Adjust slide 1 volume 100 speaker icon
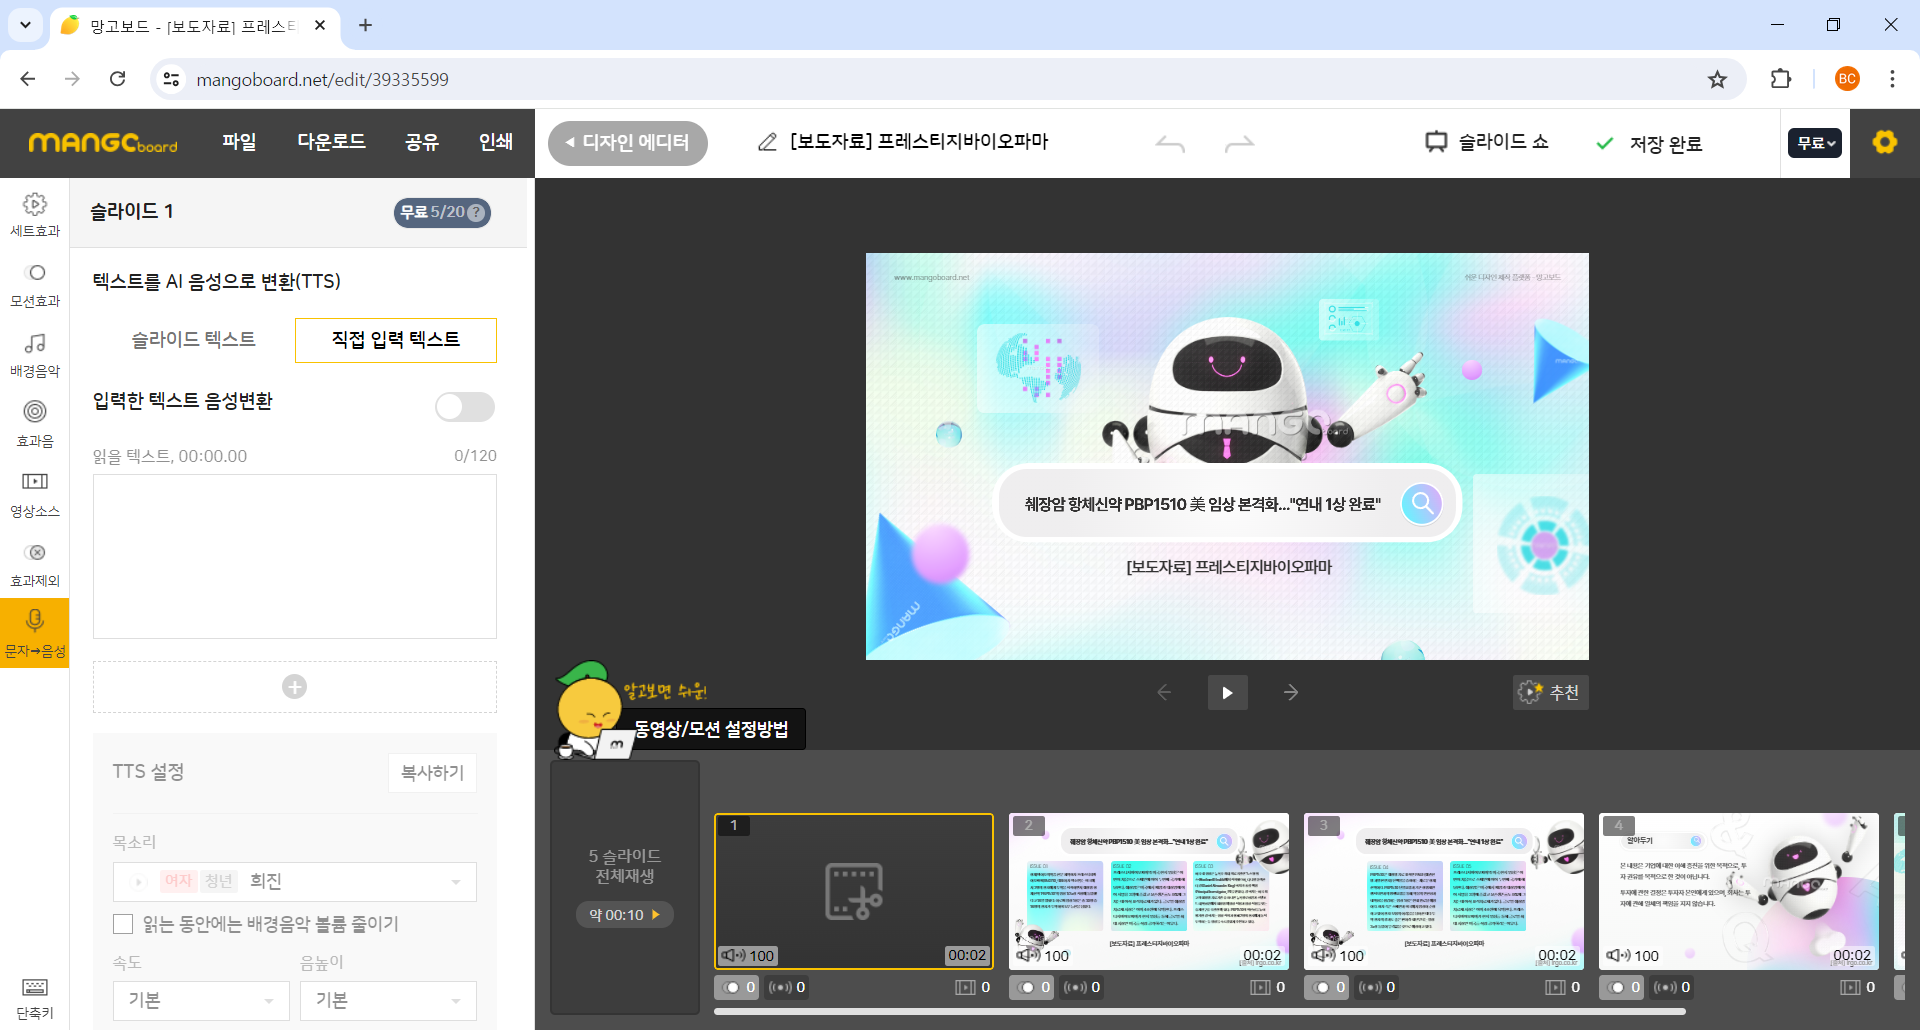This screenshot has width=1920, height=1030. (733, 955)
